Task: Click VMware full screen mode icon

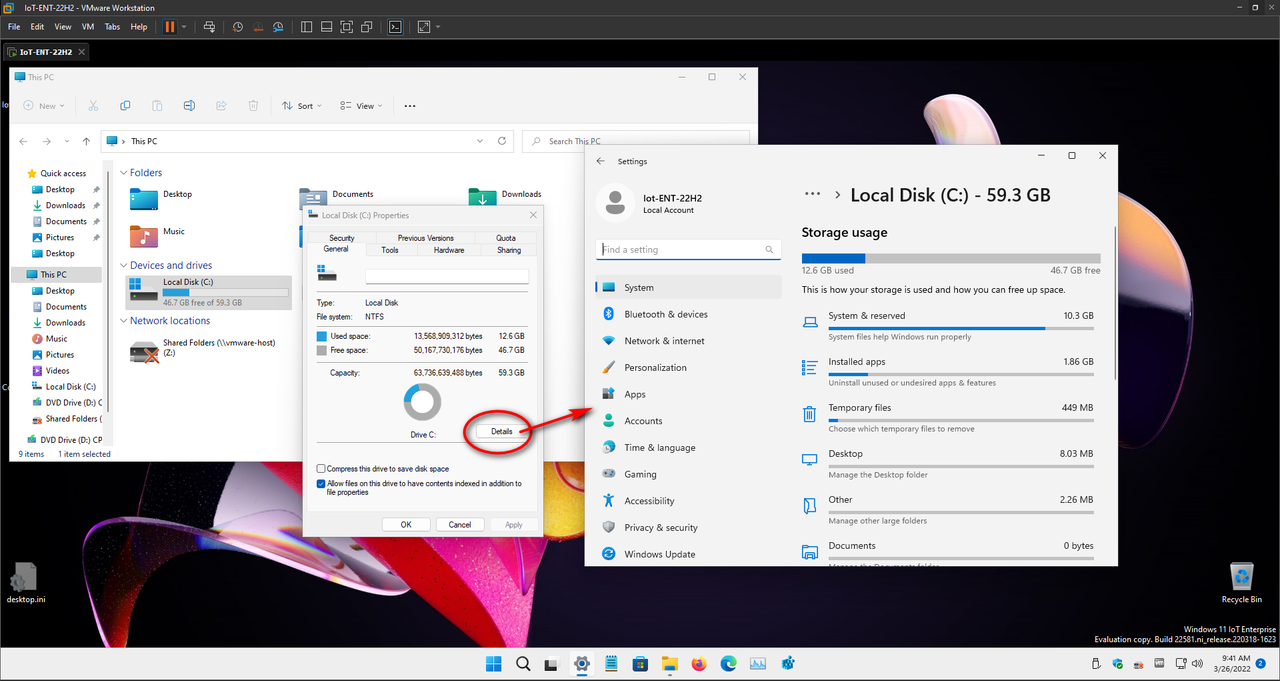Action: coord(348,26)
